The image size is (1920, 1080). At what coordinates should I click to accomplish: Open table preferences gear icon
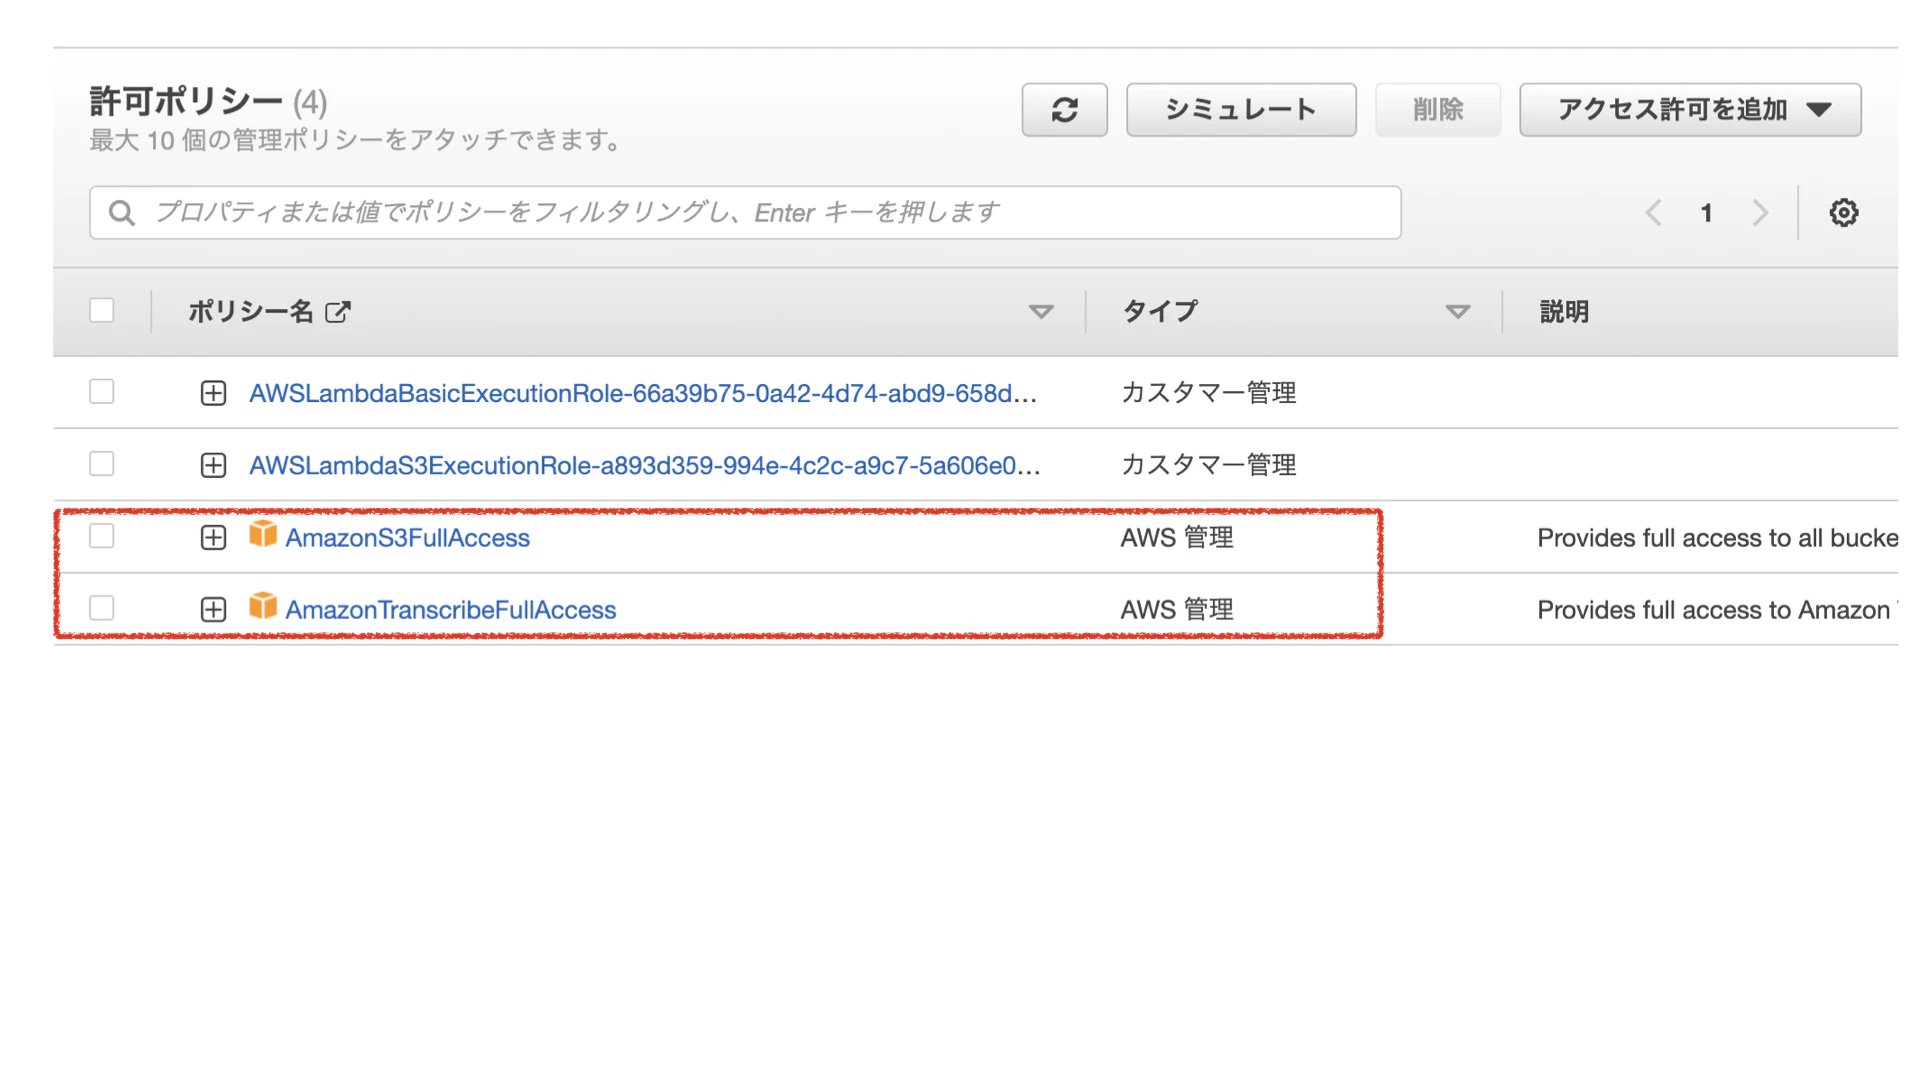point(1843,213)
